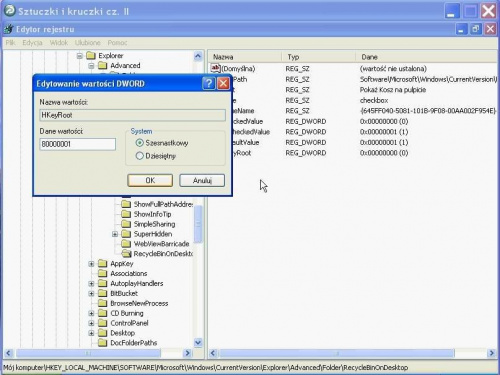Click the tree pane horizontal scrollbar thumb
The height and width of the screenshot is (375, 500).
[88, 353]
